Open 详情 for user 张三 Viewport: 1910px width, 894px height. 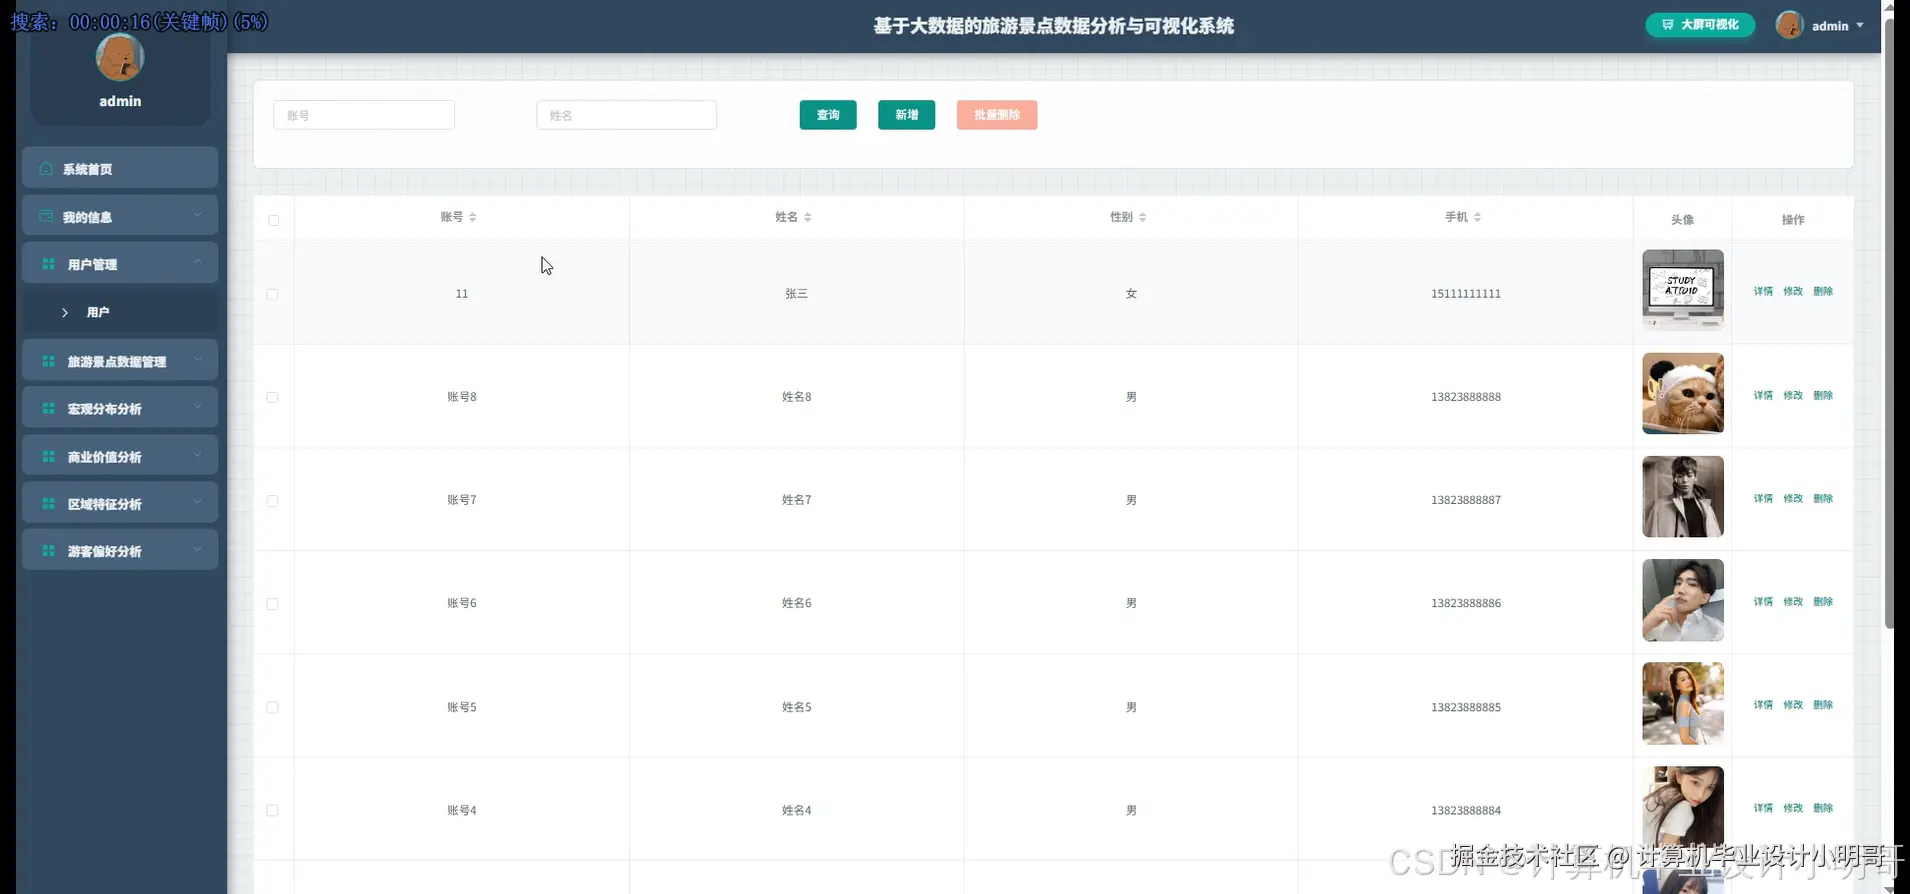(x=1763, y=292)
